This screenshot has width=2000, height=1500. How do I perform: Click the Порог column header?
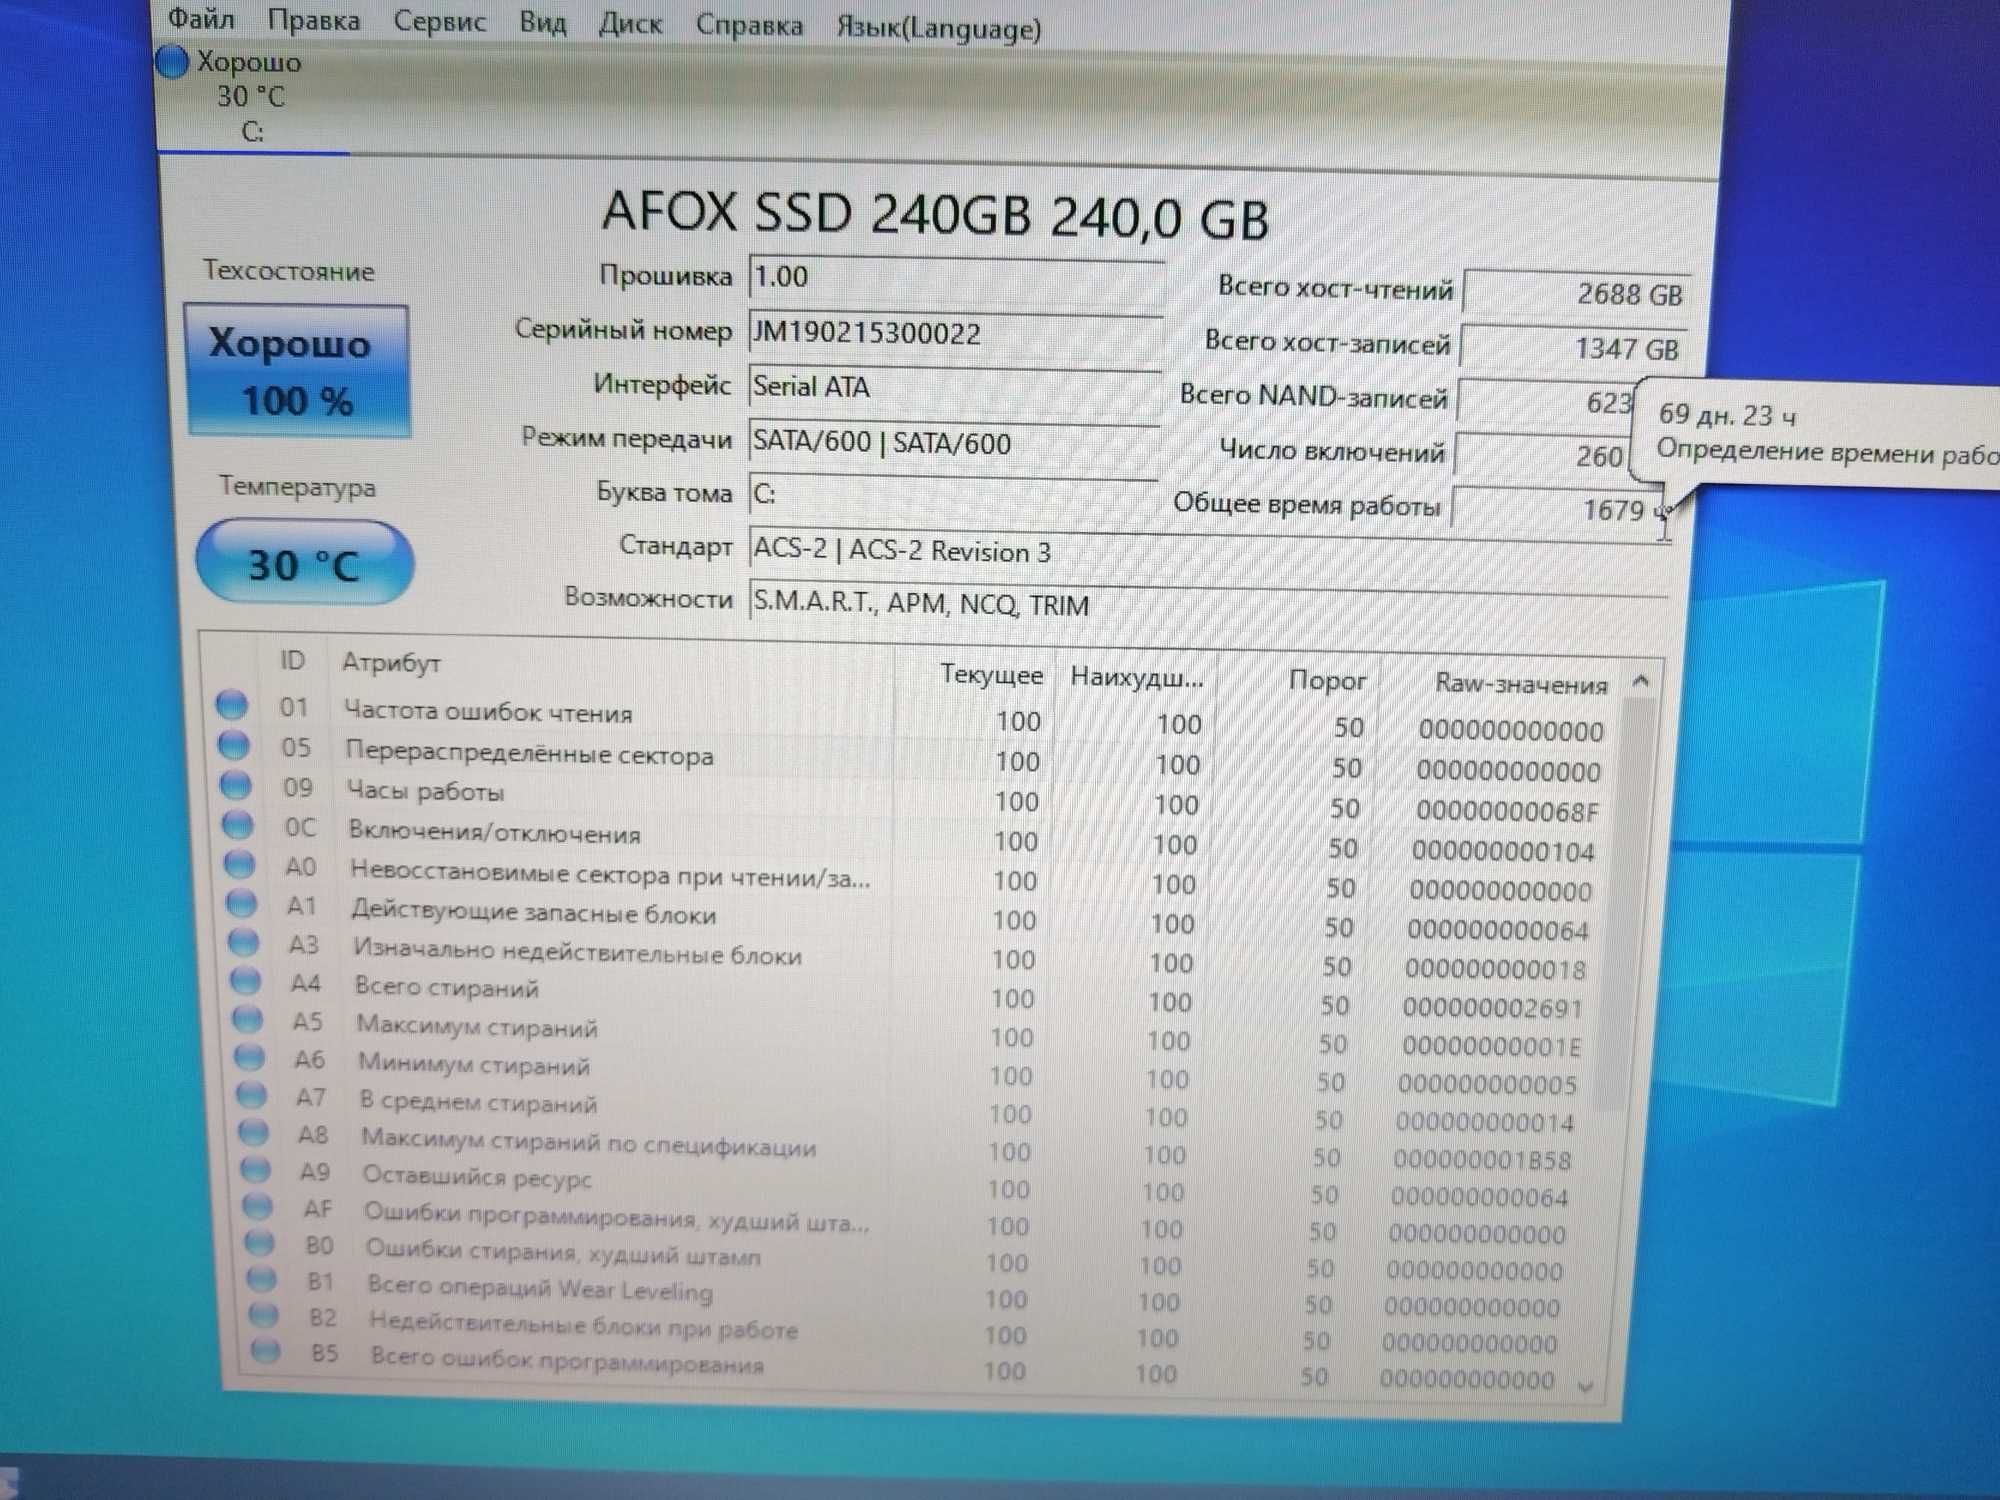tap(1327, 681)
